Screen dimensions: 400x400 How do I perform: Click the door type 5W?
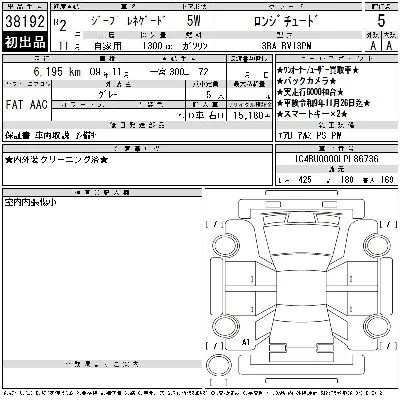(193, 21)
